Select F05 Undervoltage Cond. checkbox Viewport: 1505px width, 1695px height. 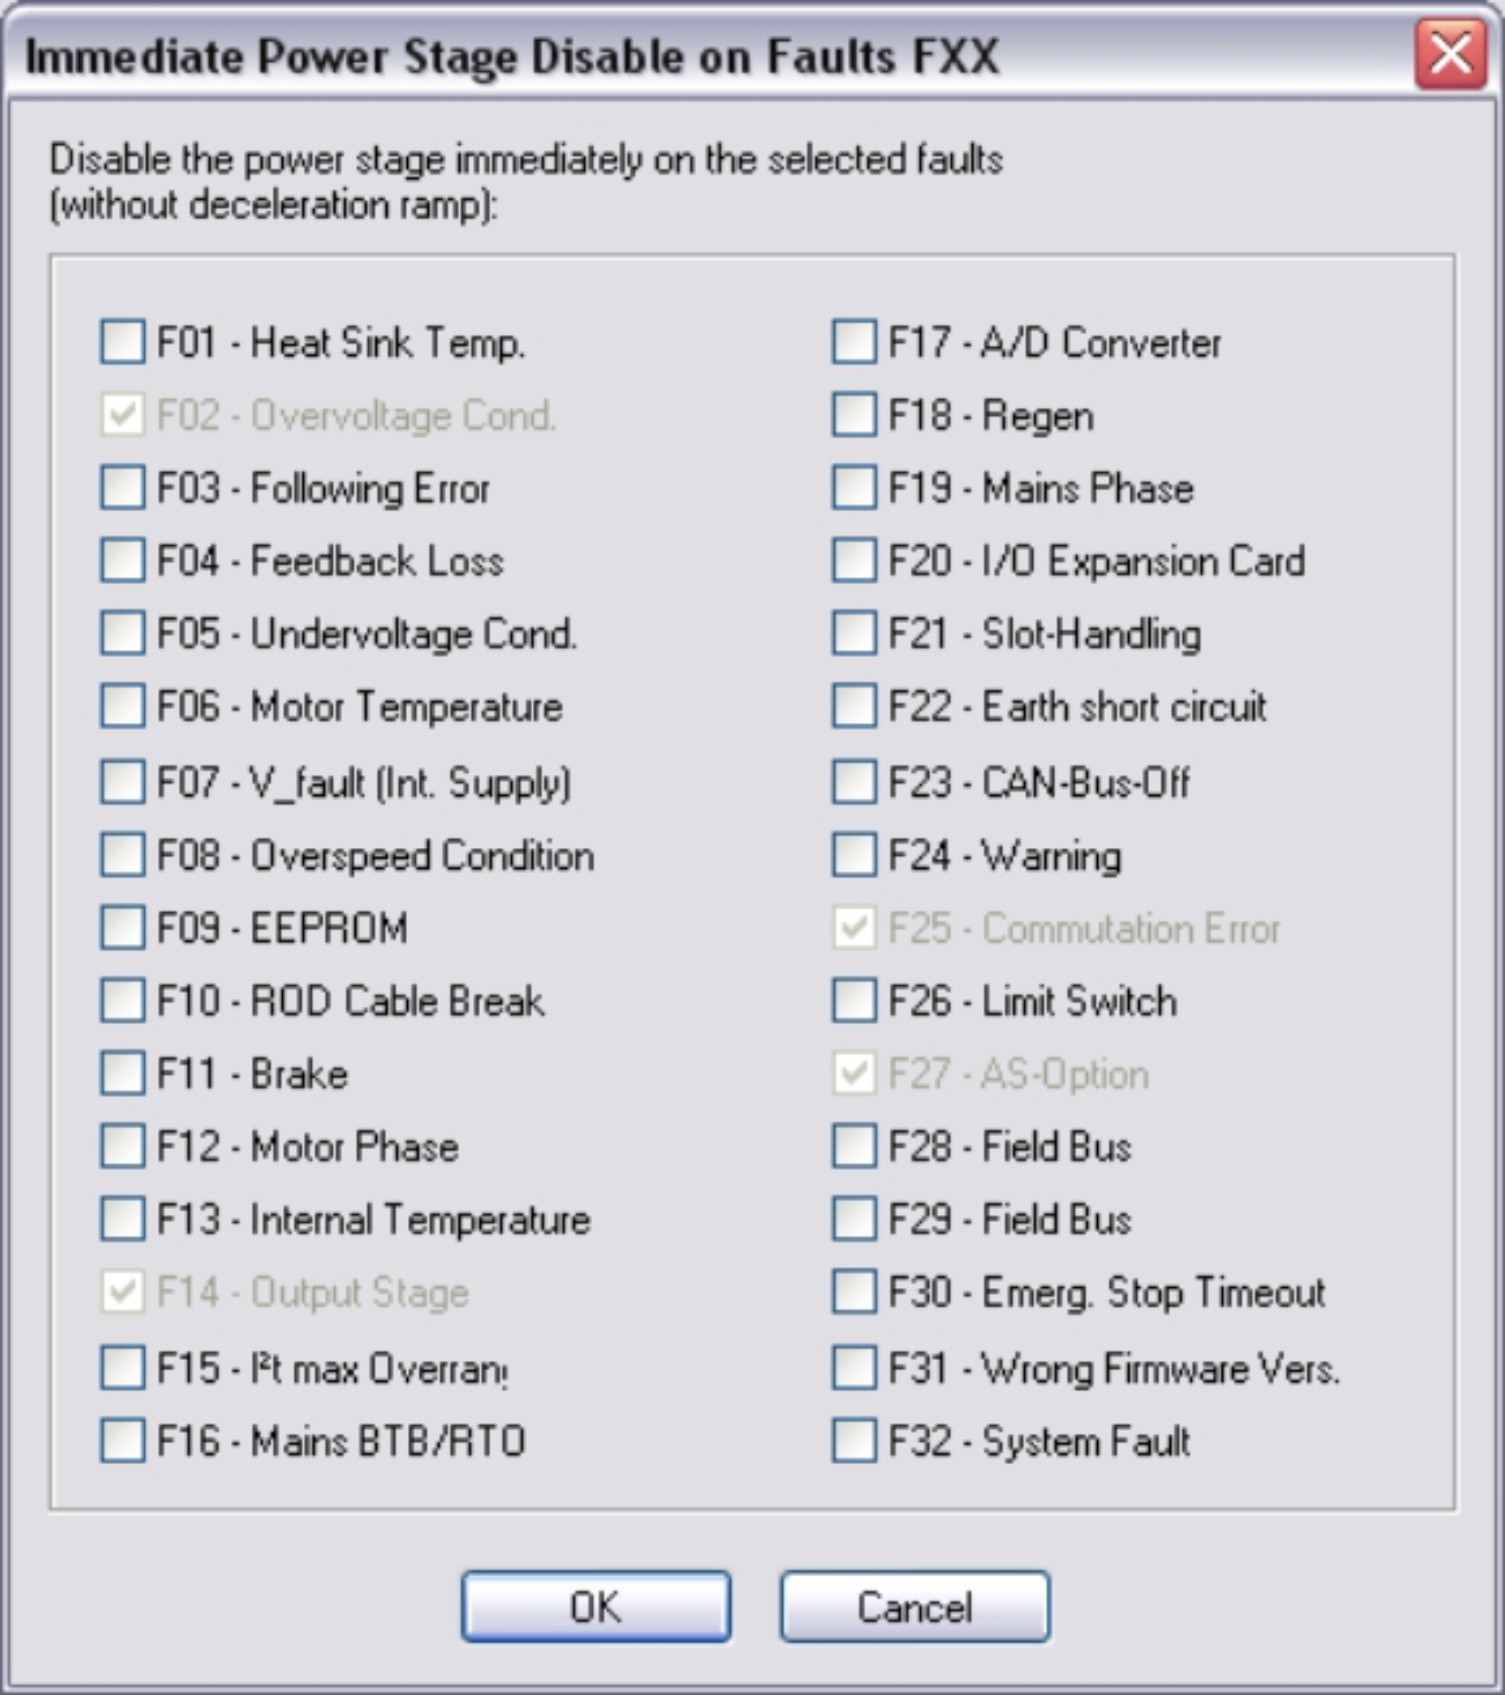[x=123, y=634]
